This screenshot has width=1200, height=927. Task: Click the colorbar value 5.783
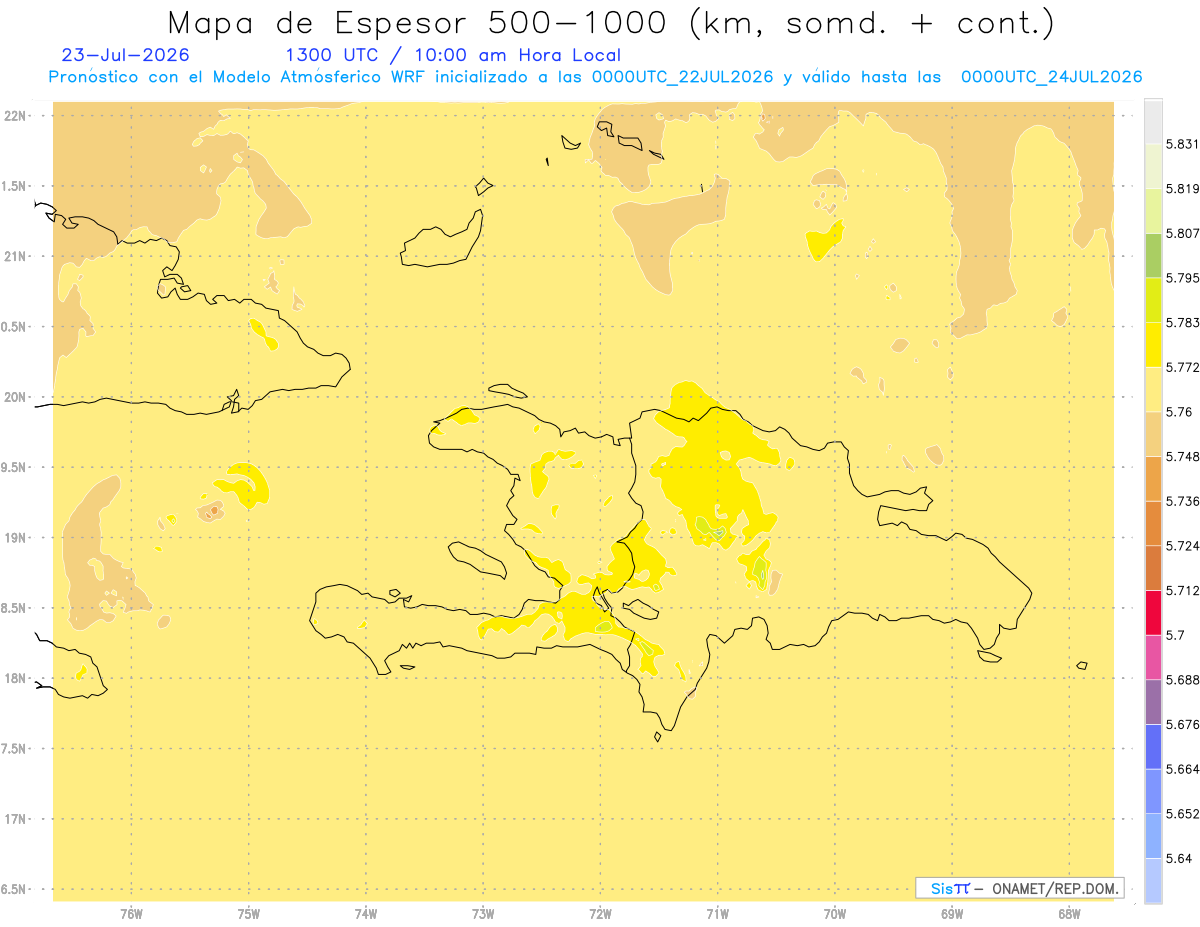click(x=1183, y=323)
